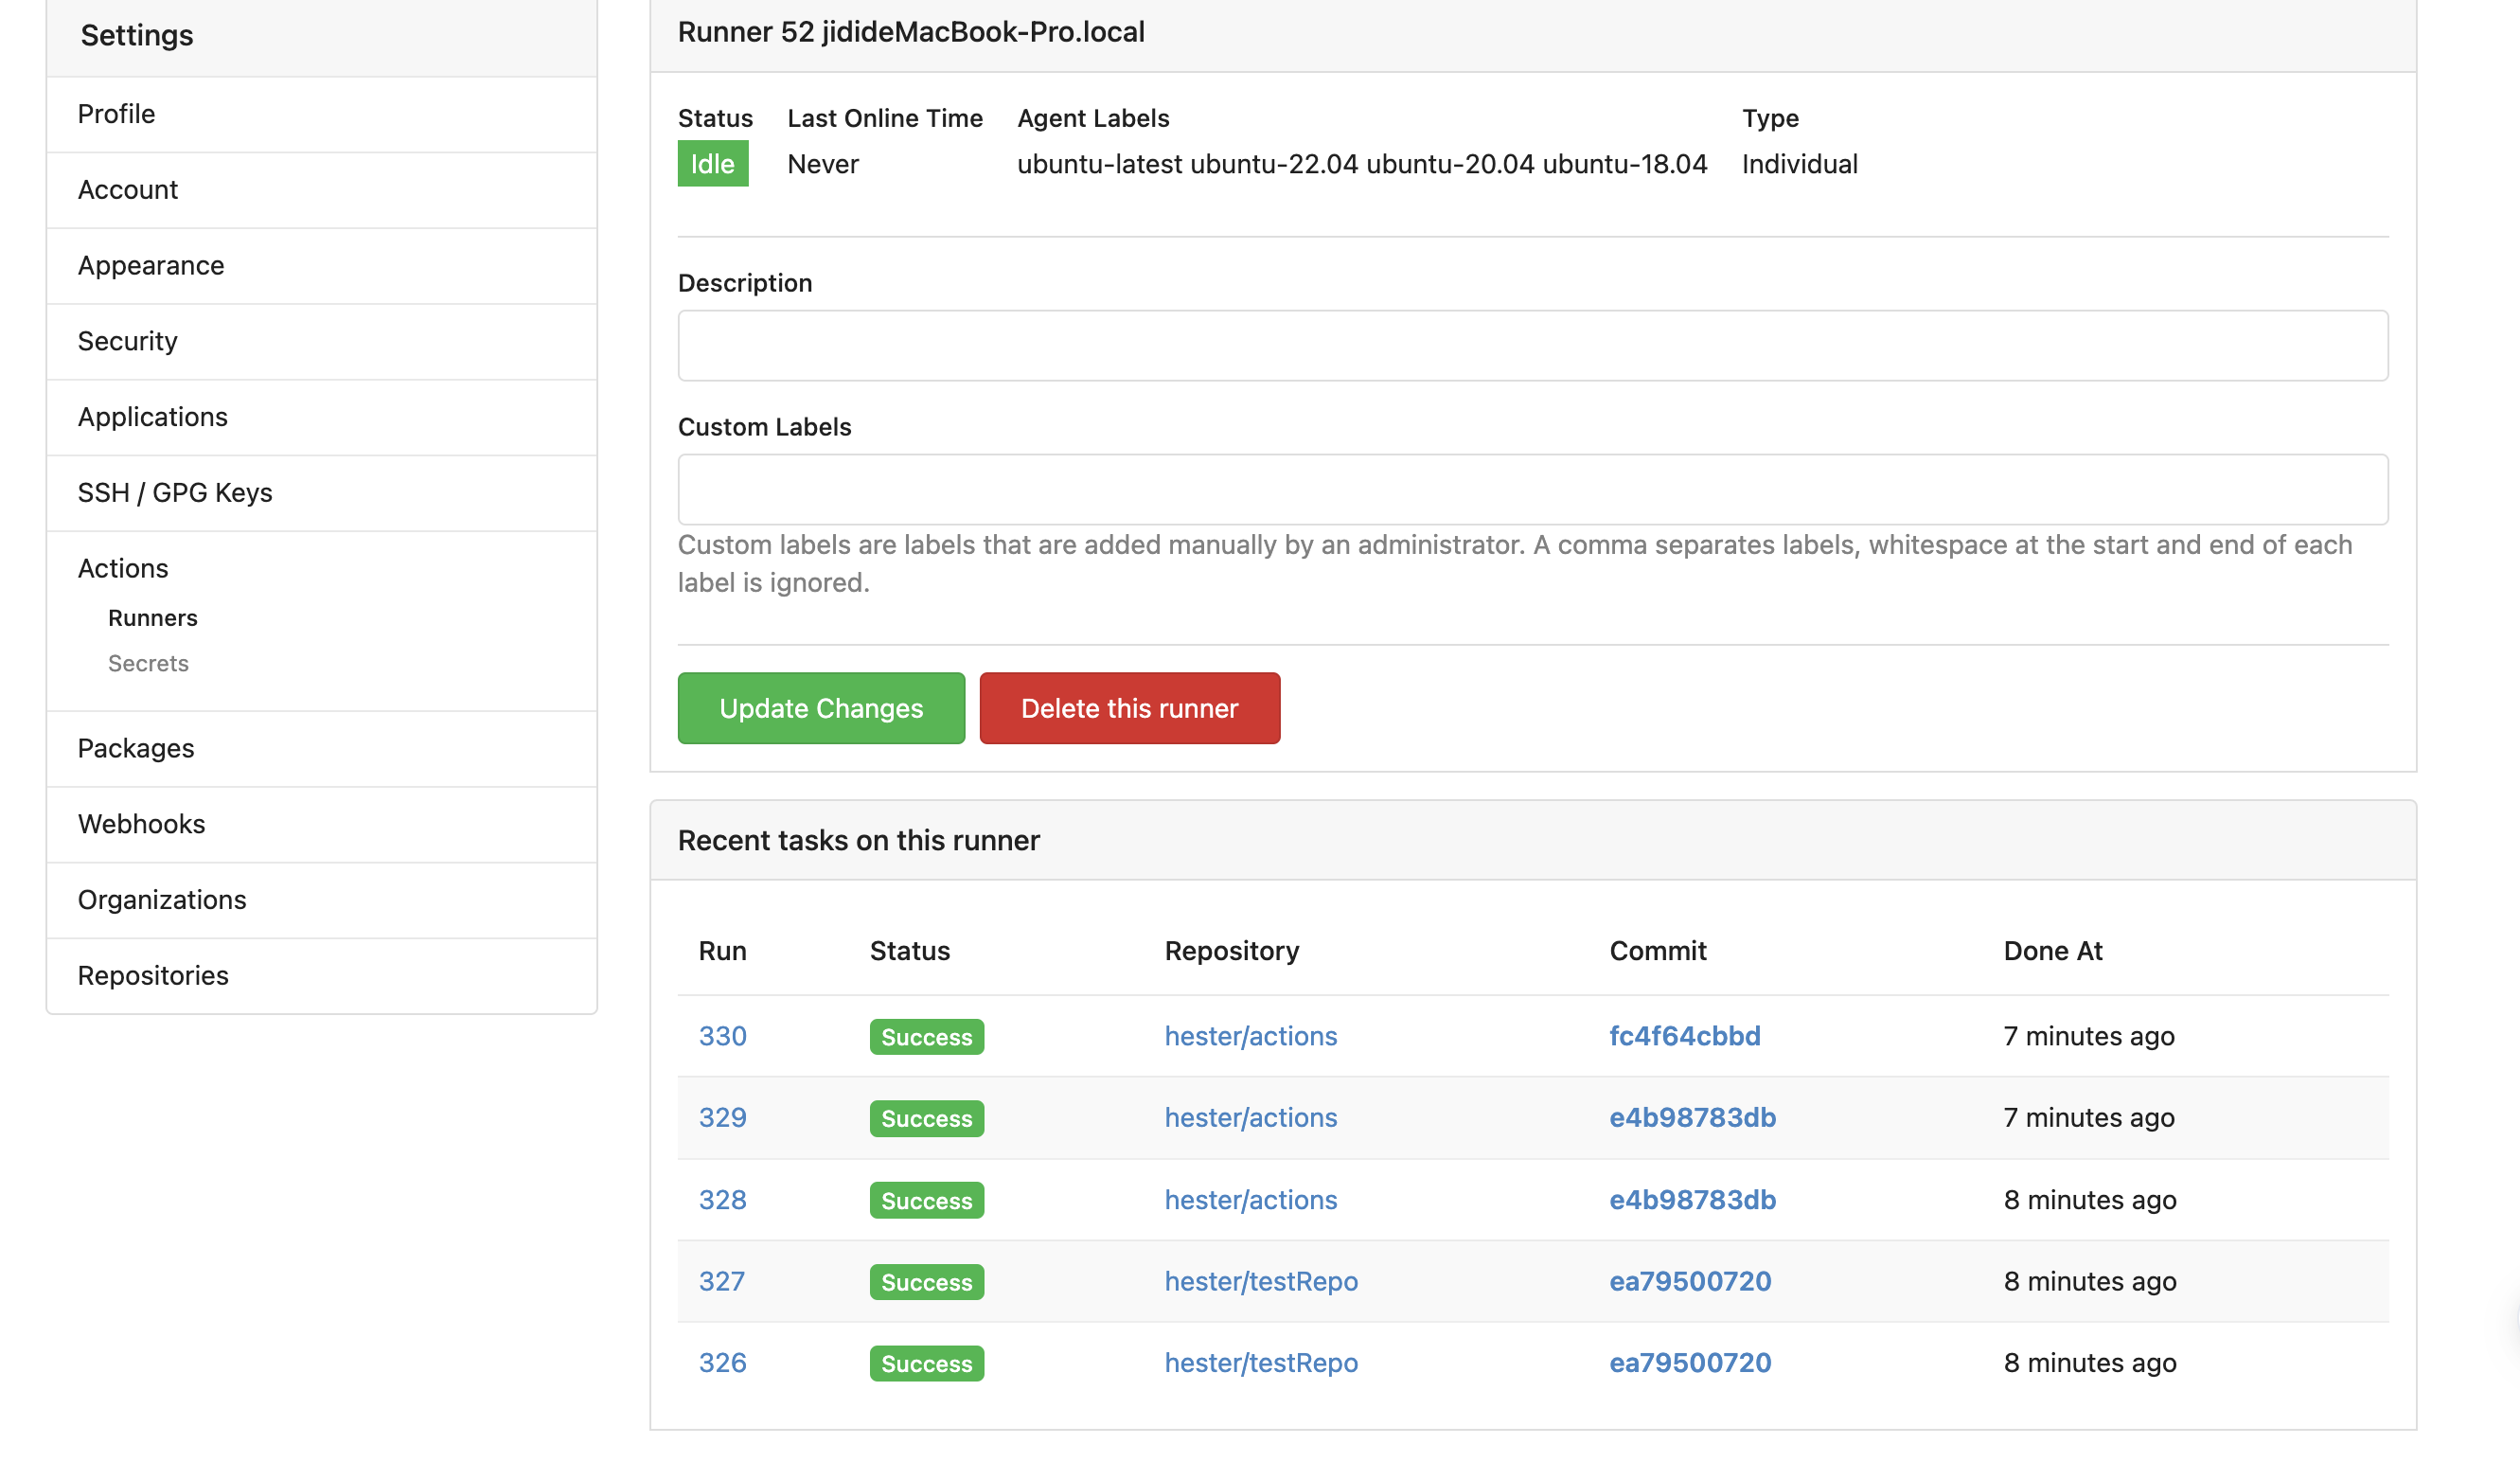Open the Profile settings page
This screenshot has width=2520, height=1462.
321,114
